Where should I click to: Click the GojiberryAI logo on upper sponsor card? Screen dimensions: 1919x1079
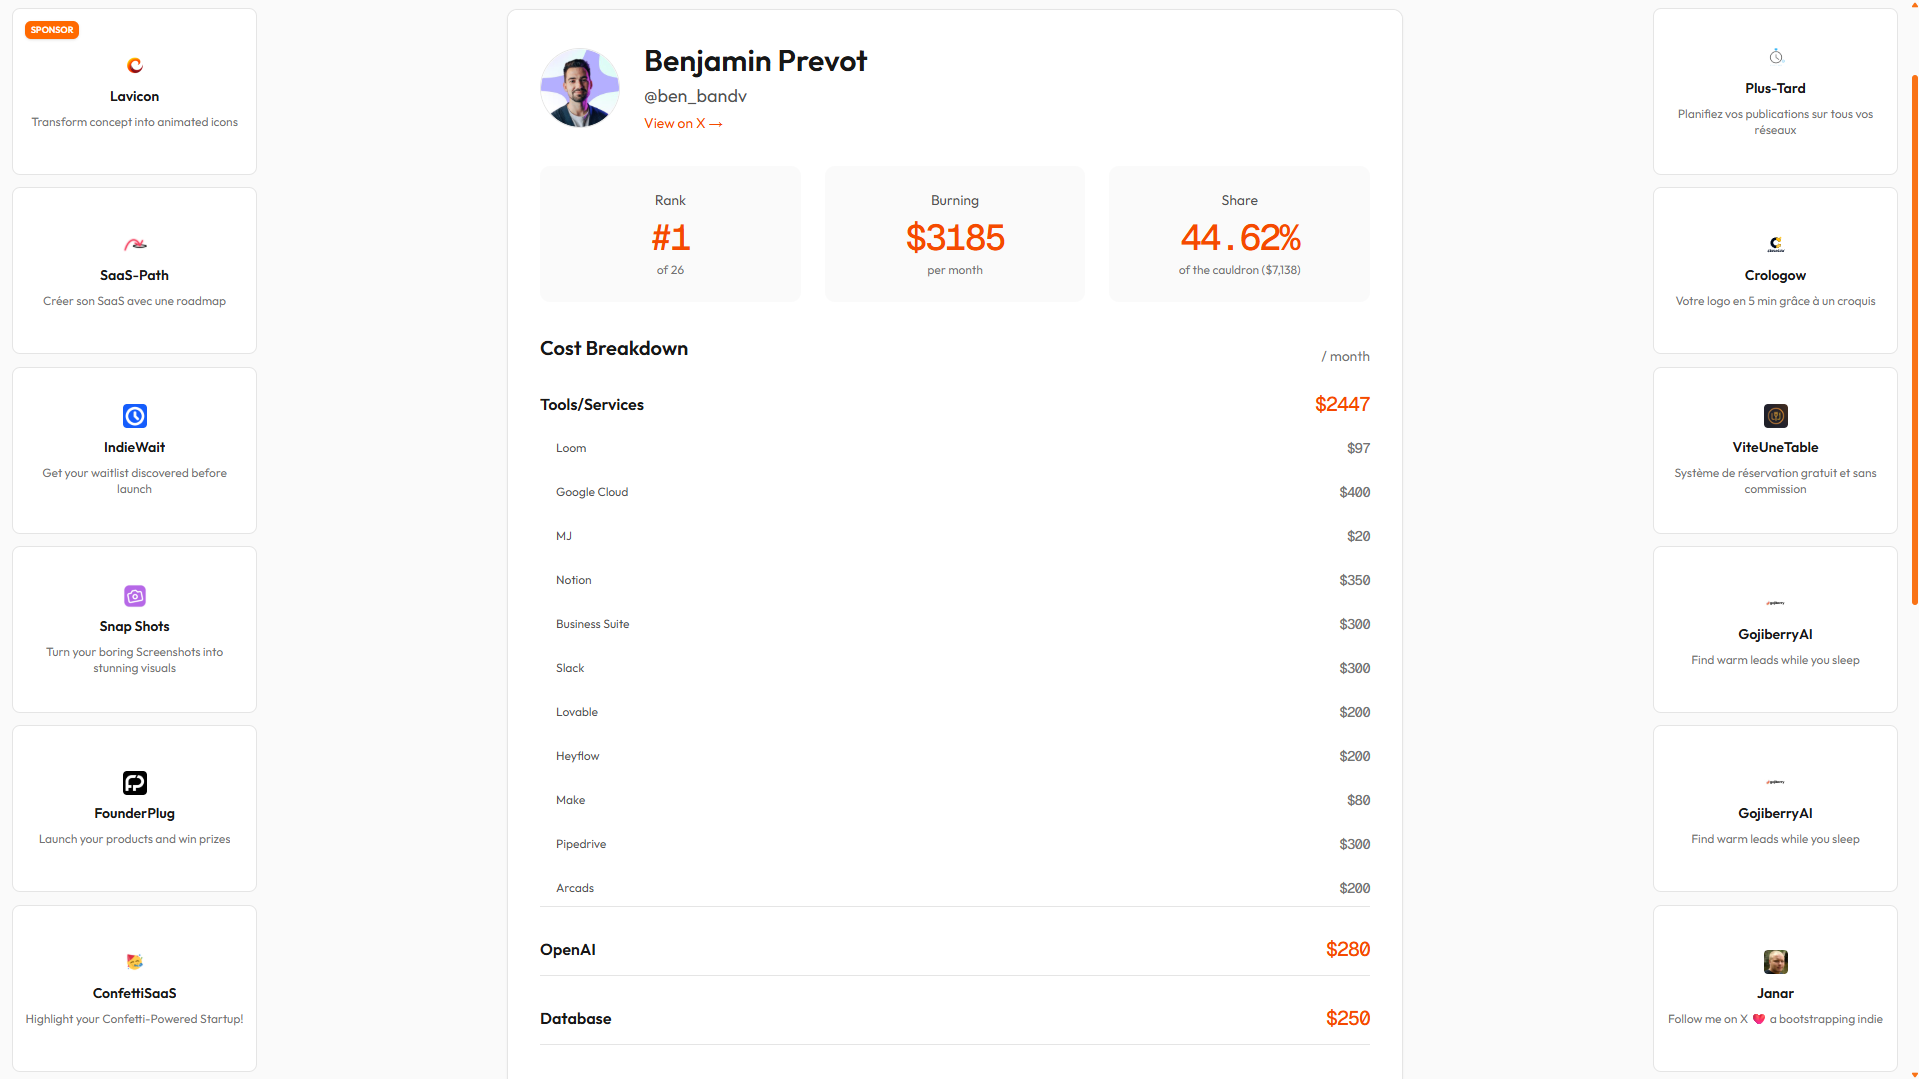tap(1775, 603)
